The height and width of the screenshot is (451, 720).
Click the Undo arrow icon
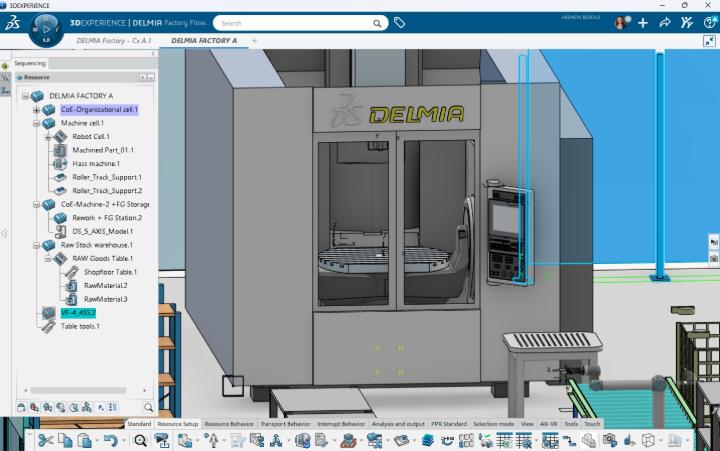110,440
